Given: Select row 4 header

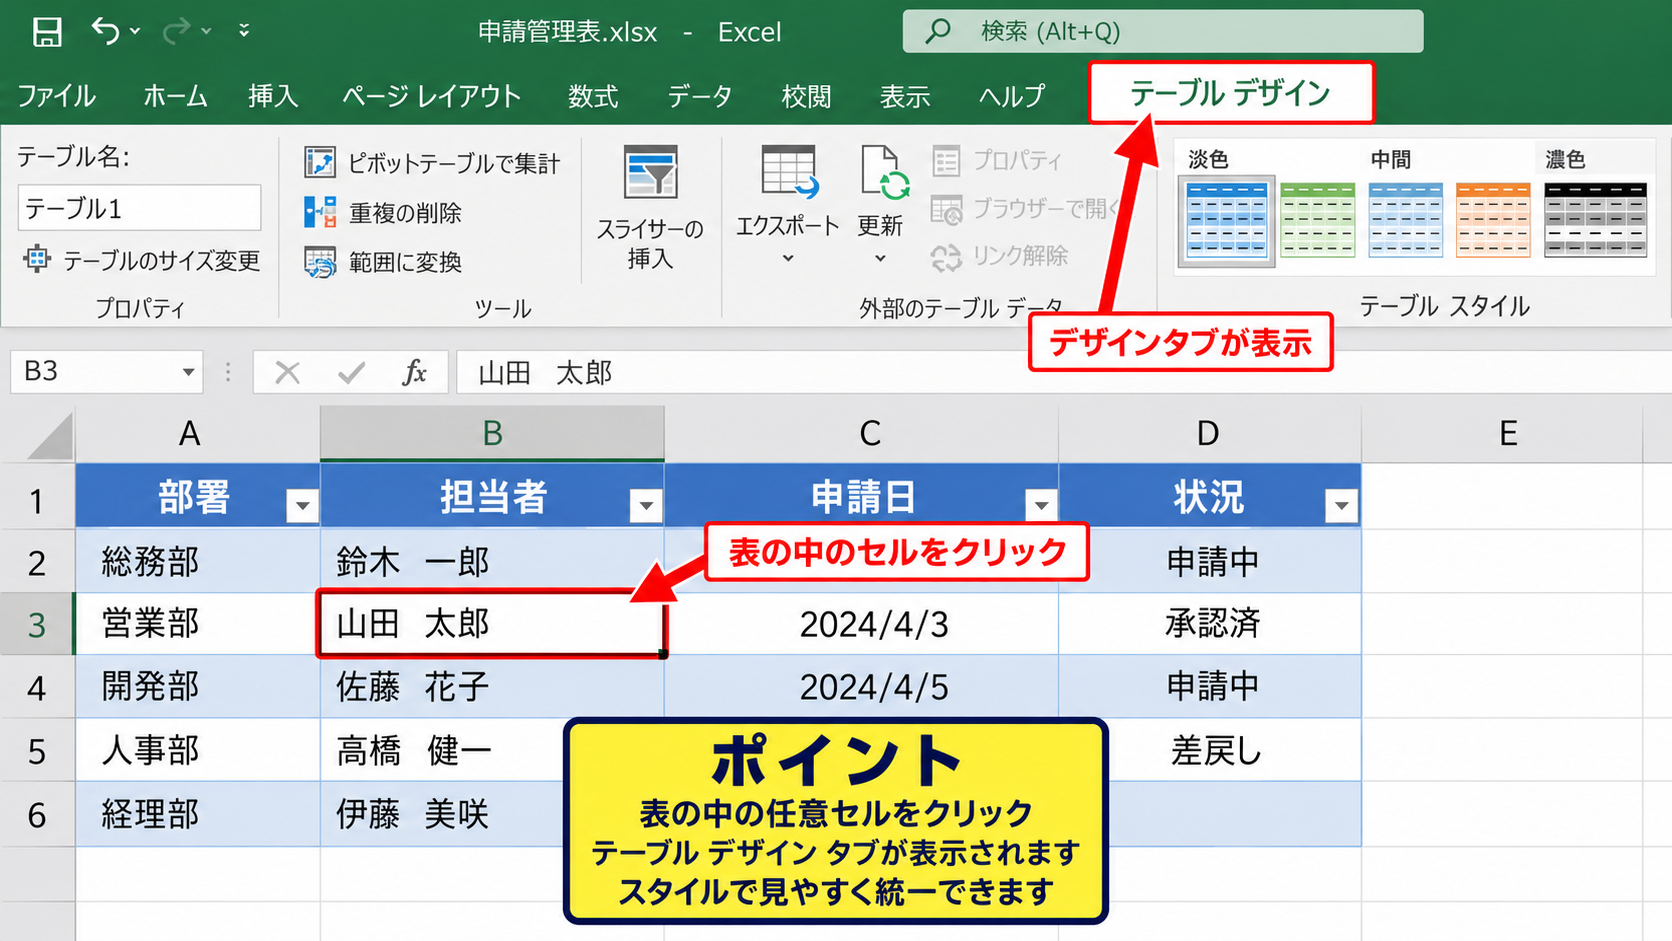Looking at the screenshot, I should click(37, 687).
